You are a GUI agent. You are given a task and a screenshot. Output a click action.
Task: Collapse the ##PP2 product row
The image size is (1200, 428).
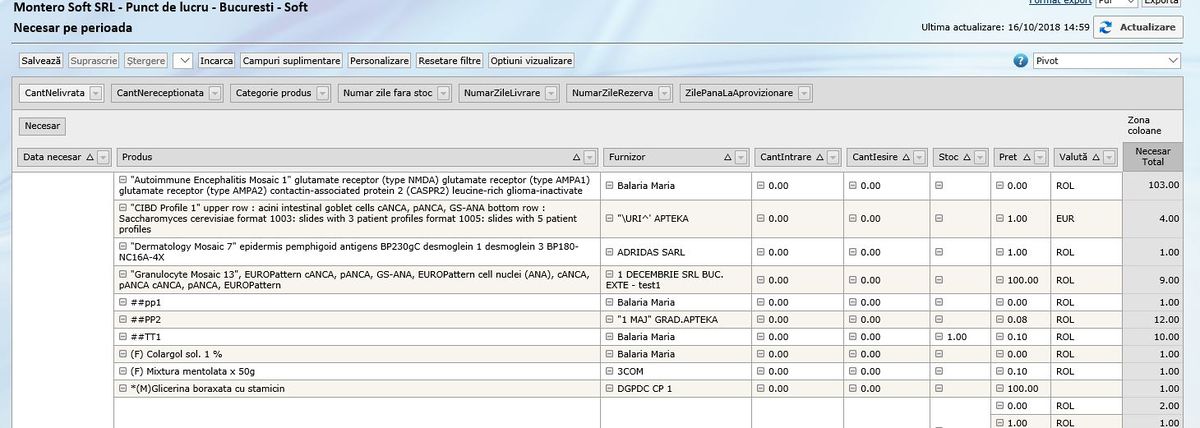point(123,319)
